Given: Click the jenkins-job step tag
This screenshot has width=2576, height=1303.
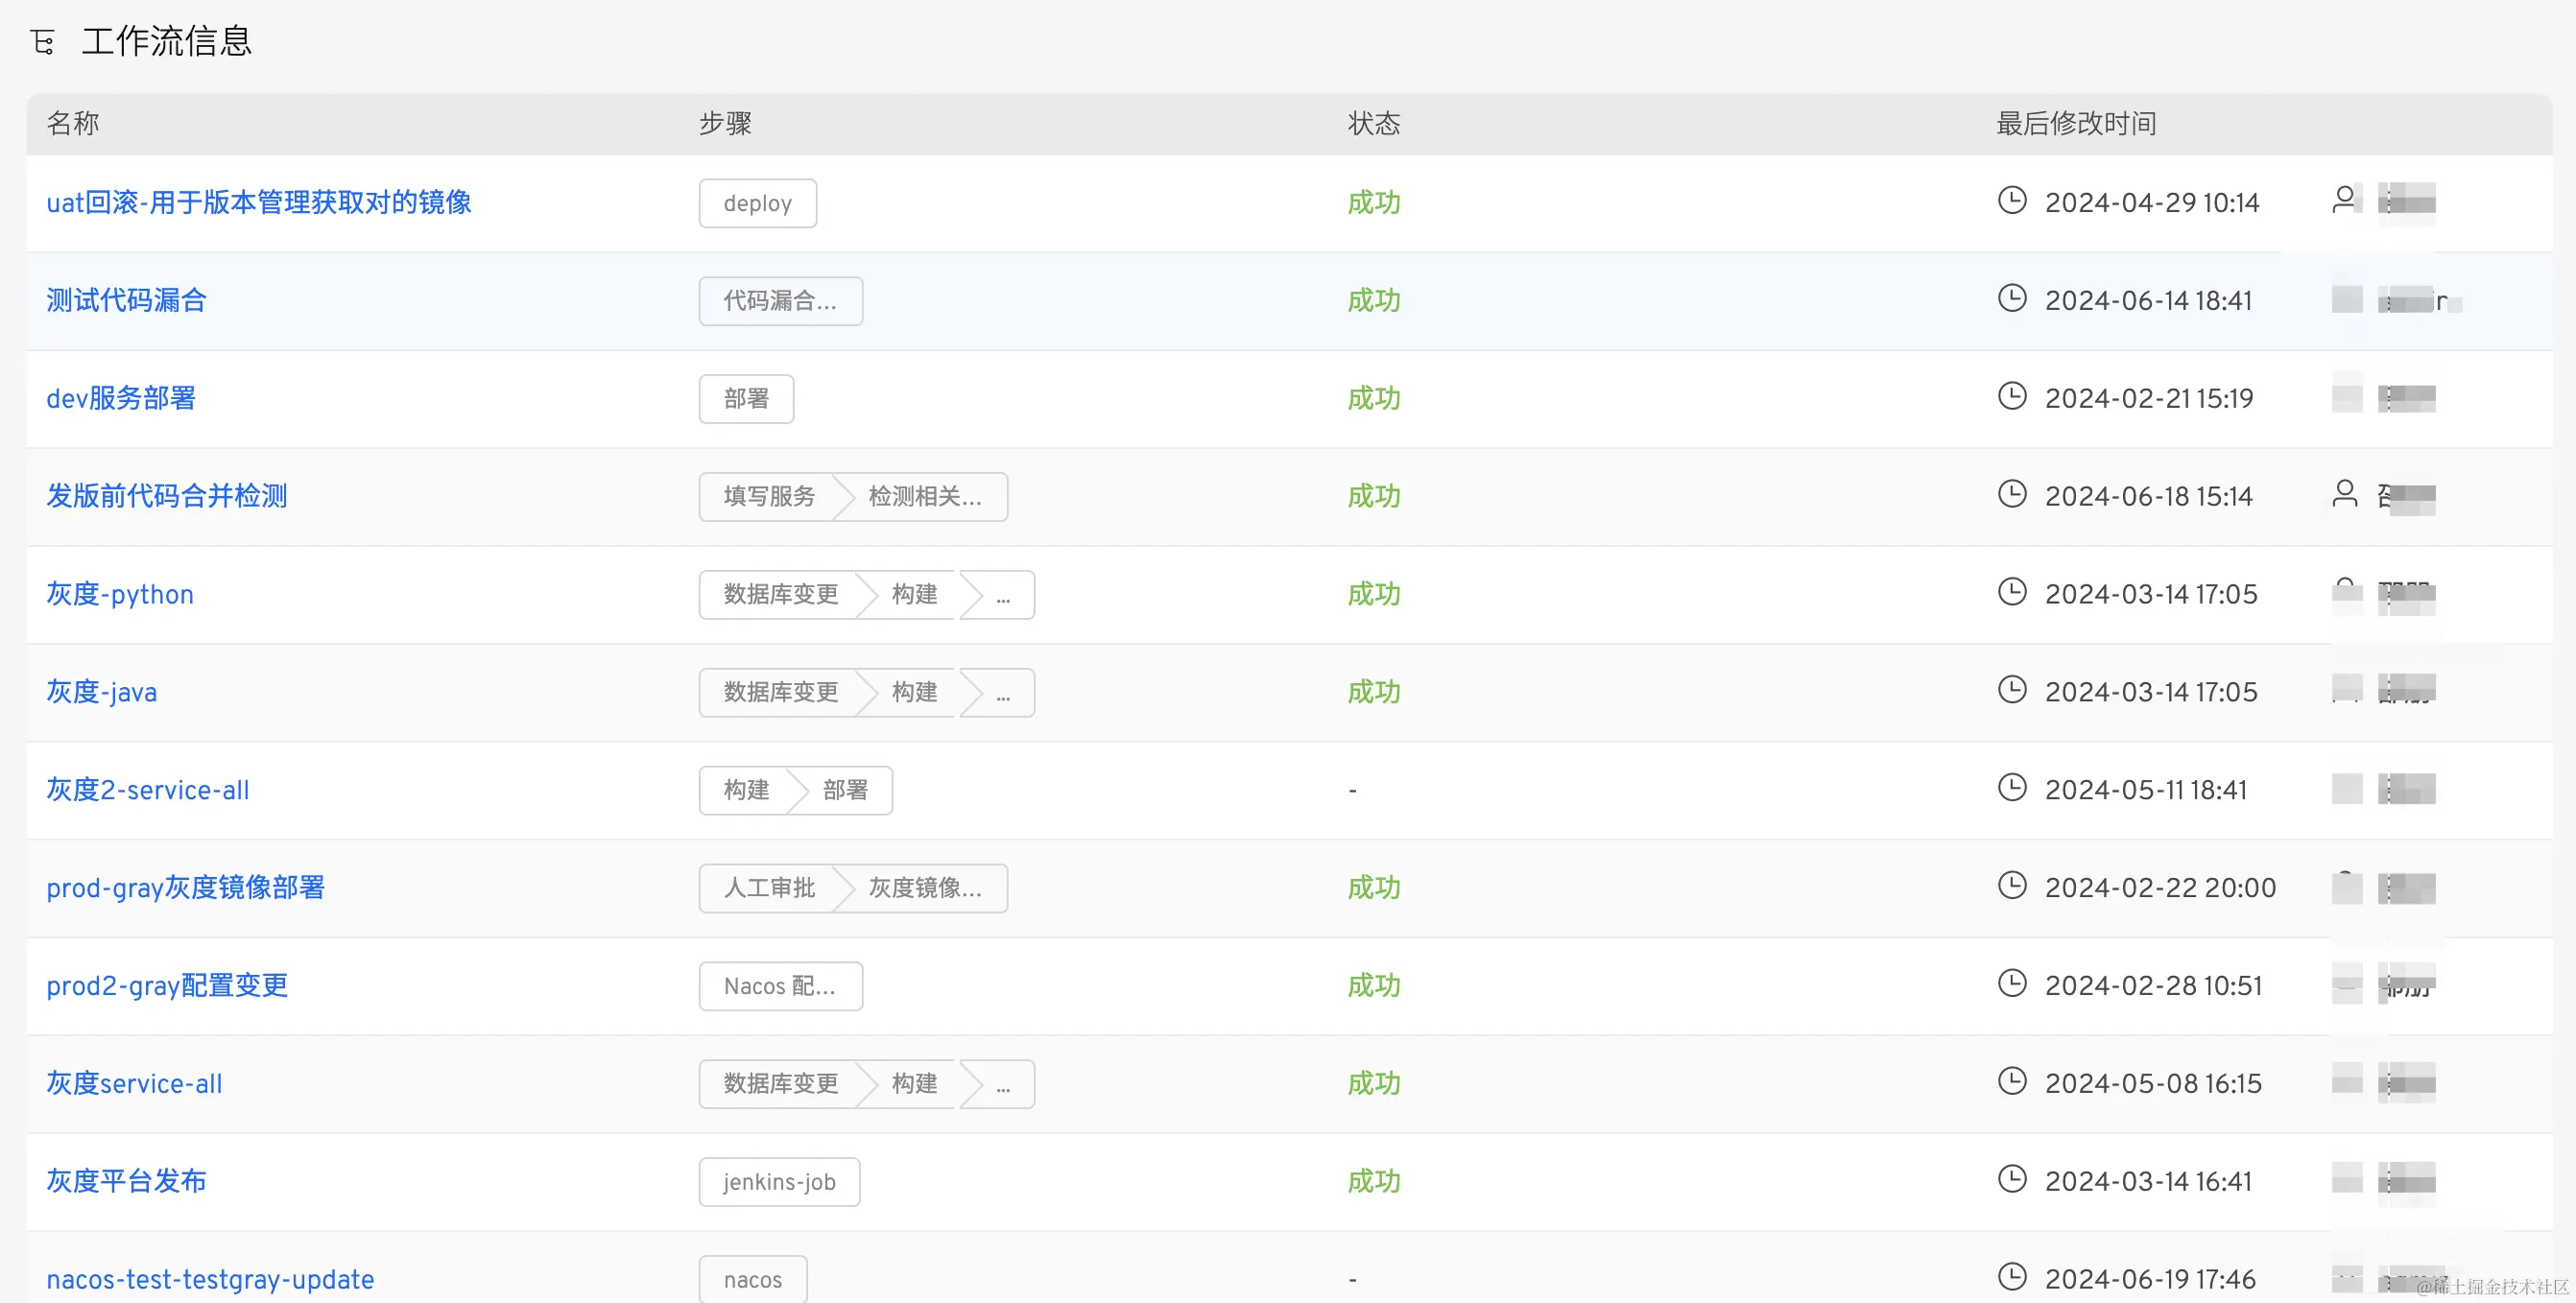Looking at the screenshot, I should pos(779,1182).
